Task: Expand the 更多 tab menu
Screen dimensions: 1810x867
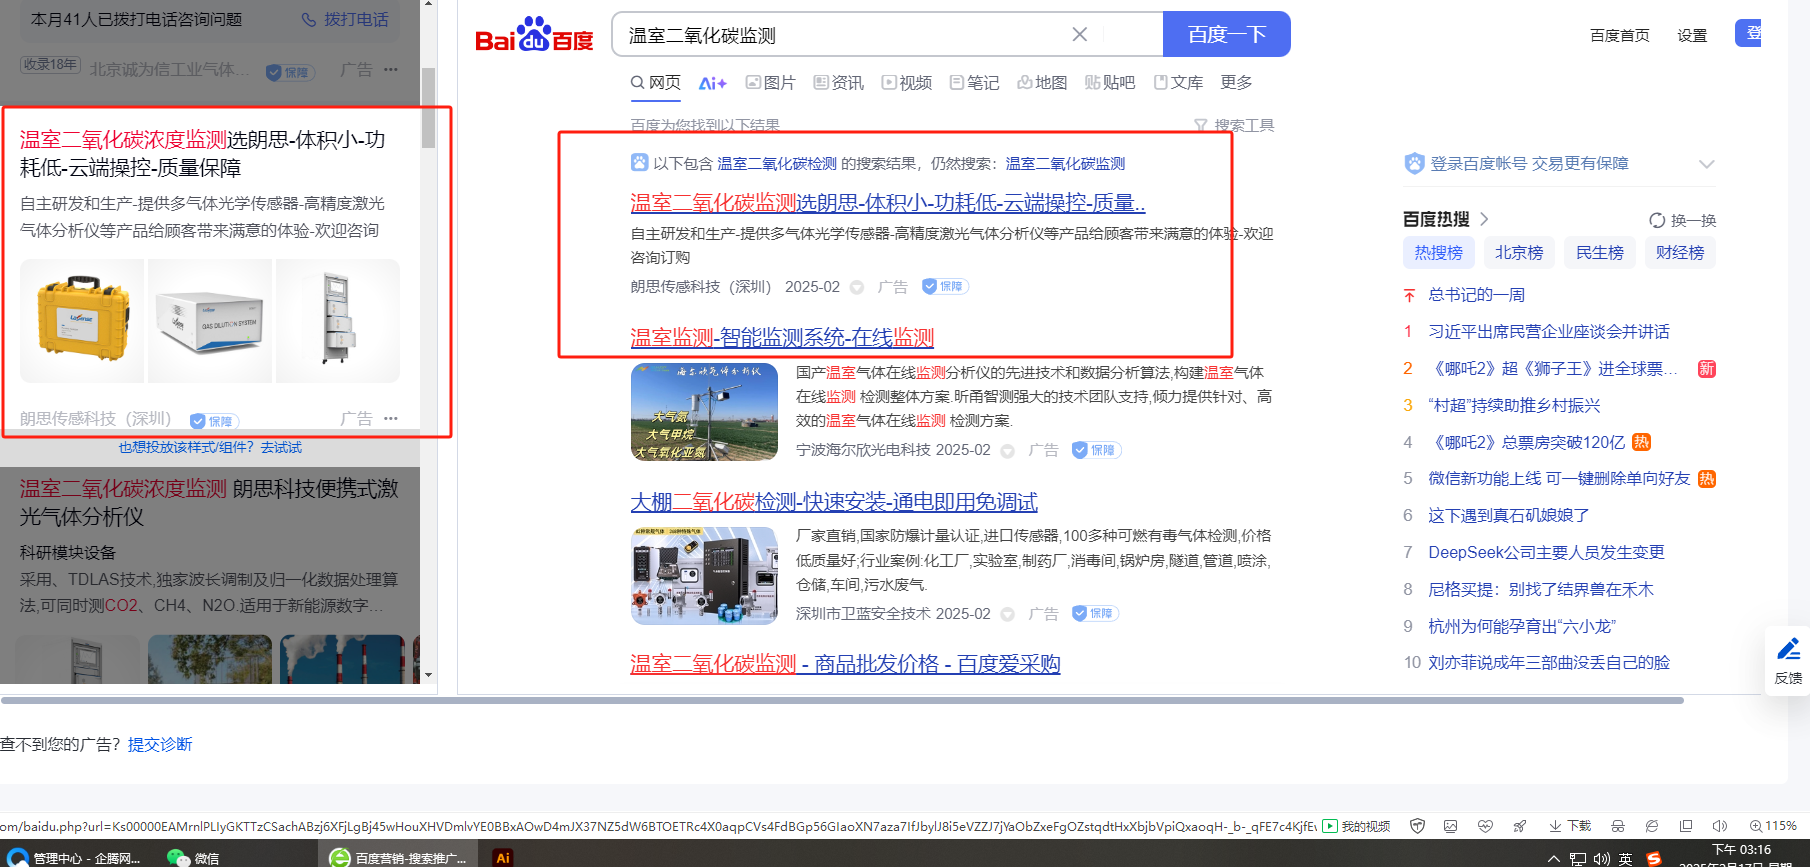Action: 1236,82
